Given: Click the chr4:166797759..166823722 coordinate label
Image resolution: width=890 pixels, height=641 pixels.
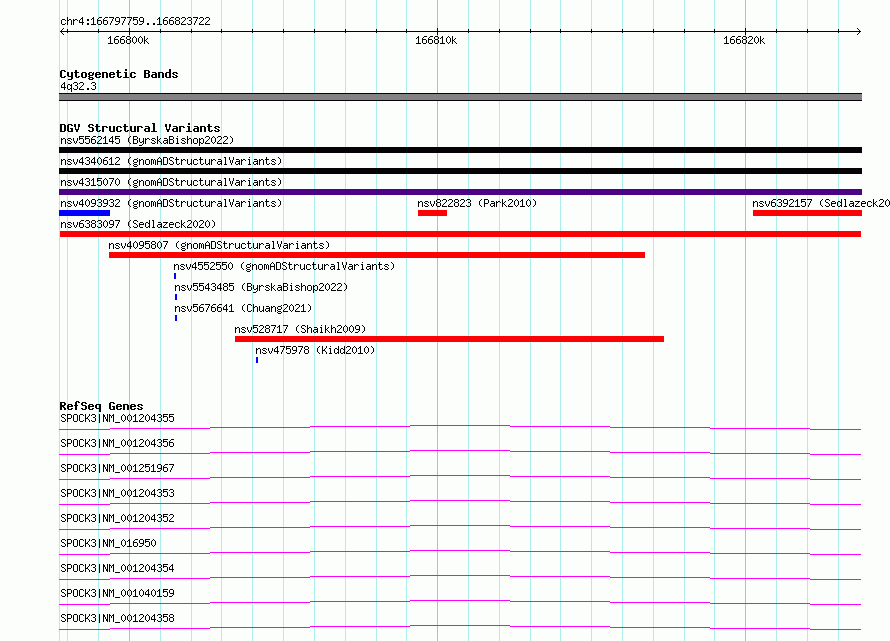Looking at the screenshot, I should pyautogui.click(x=135, y=22).
